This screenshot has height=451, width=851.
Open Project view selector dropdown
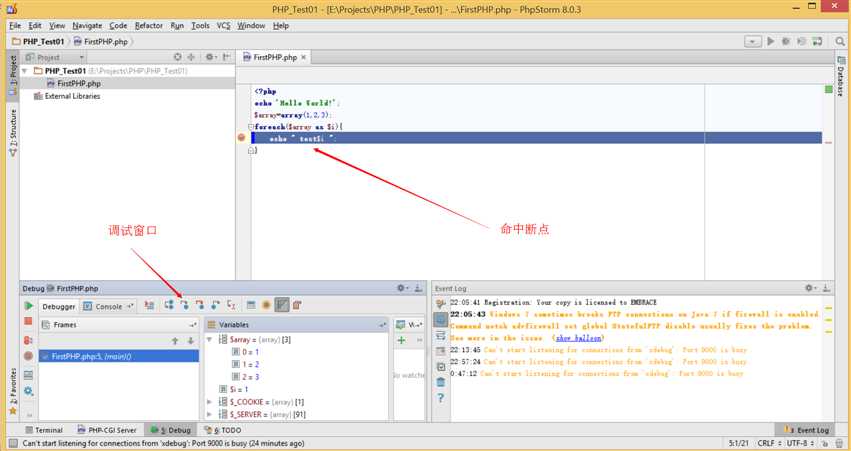[55, 57]
